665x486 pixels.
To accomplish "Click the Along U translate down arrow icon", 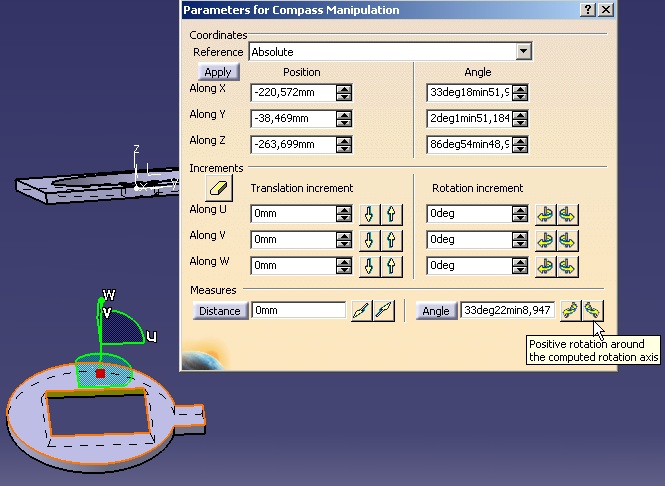I will [x=369, y=214].
